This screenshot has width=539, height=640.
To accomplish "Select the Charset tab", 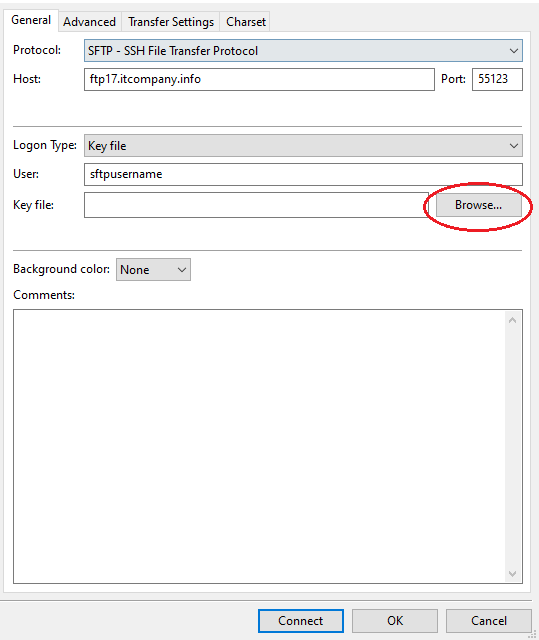I will click(x=246, y=22).
